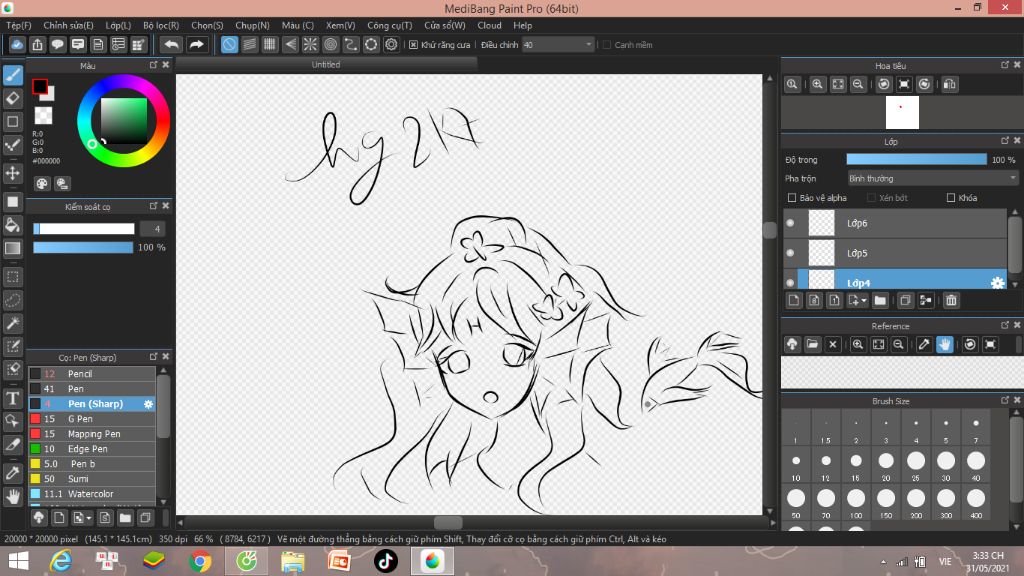The width and height of the screenshot is (1024, 576).
Task: Turn off snap guide icon
Action: pyautogui.click(x=229, y=44)
